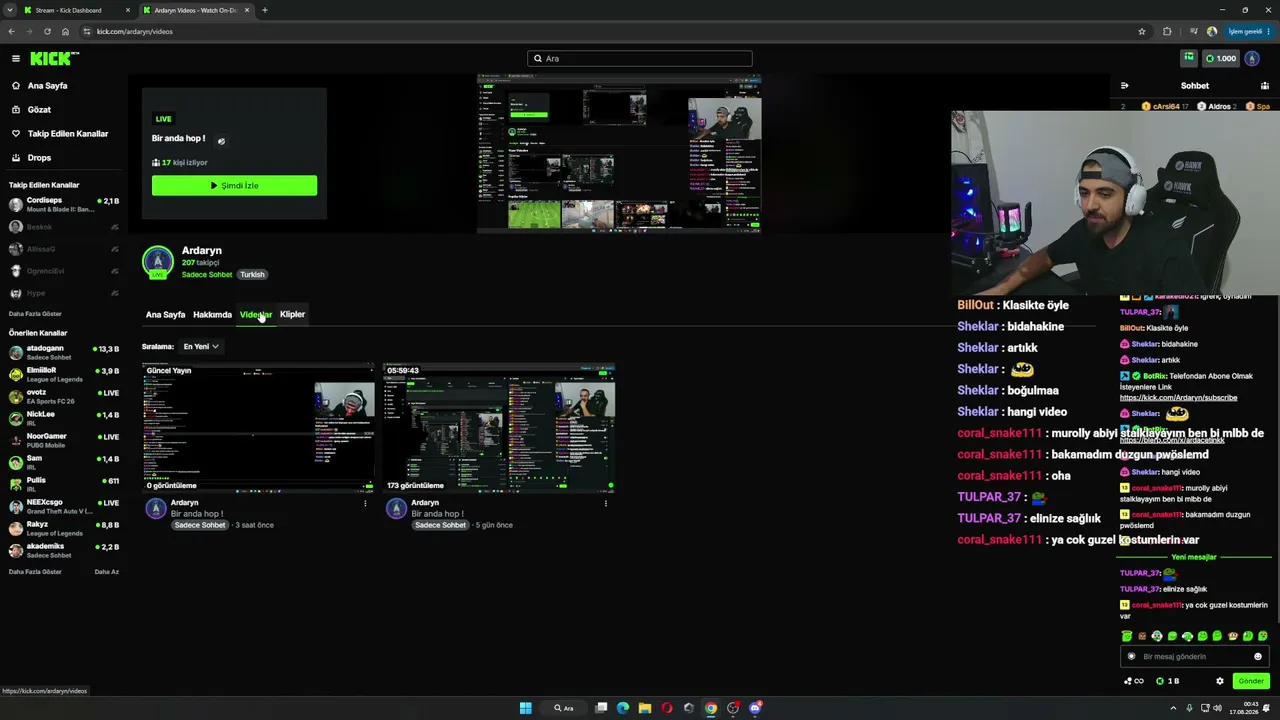The width and height of the screenshot is (1280, 720).
Task: Collapse recommended channels with Daha Az
Action: [x=106, y=572]
